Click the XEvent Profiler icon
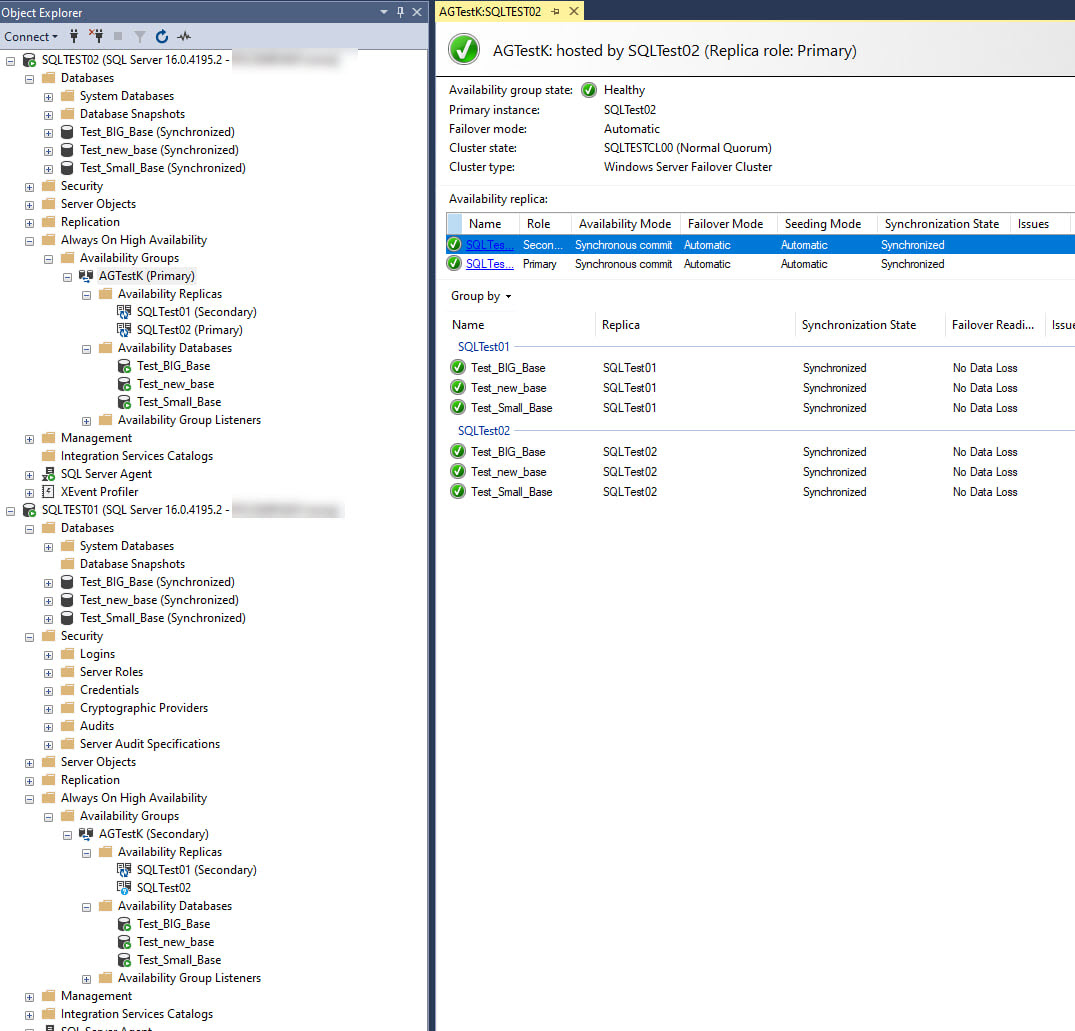Viewport: 1075px width, 1031px height. (x=48, y=492)
